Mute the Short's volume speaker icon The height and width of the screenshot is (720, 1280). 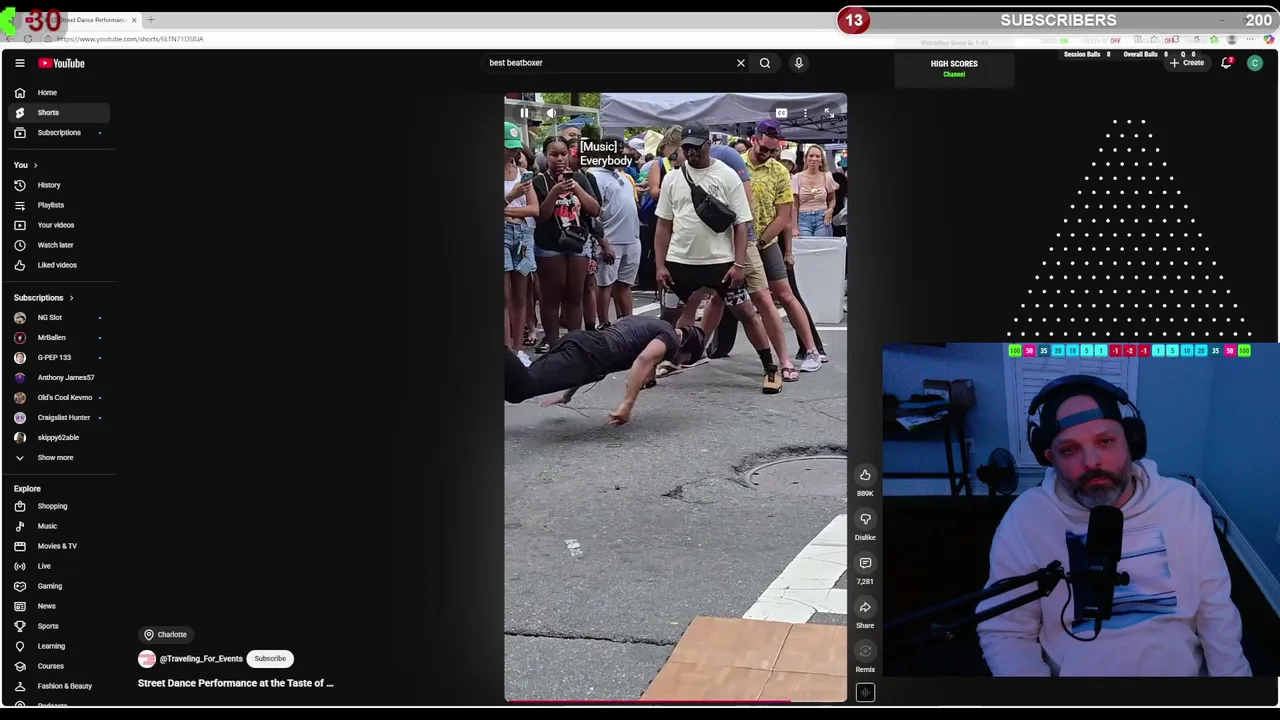tap(550, 113)
